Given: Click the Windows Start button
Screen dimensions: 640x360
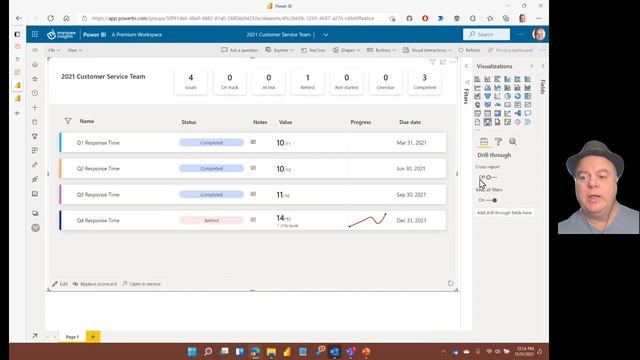Looking at the screenshot, I should [x=192, y=351].
